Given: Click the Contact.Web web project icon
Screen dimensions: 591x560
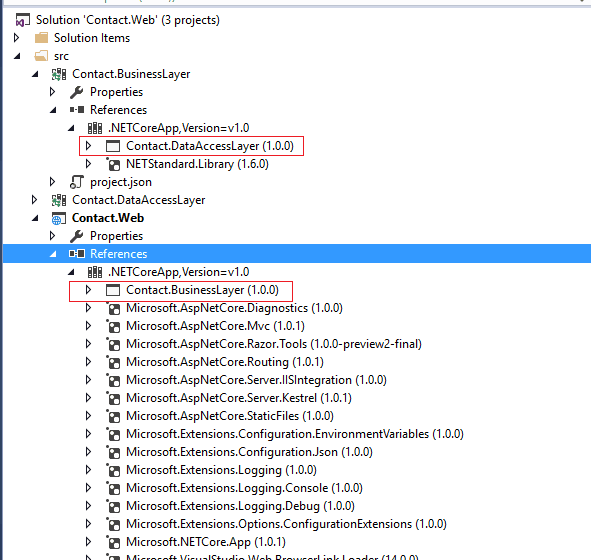Looking at the screenshot, I should point(58,218).
